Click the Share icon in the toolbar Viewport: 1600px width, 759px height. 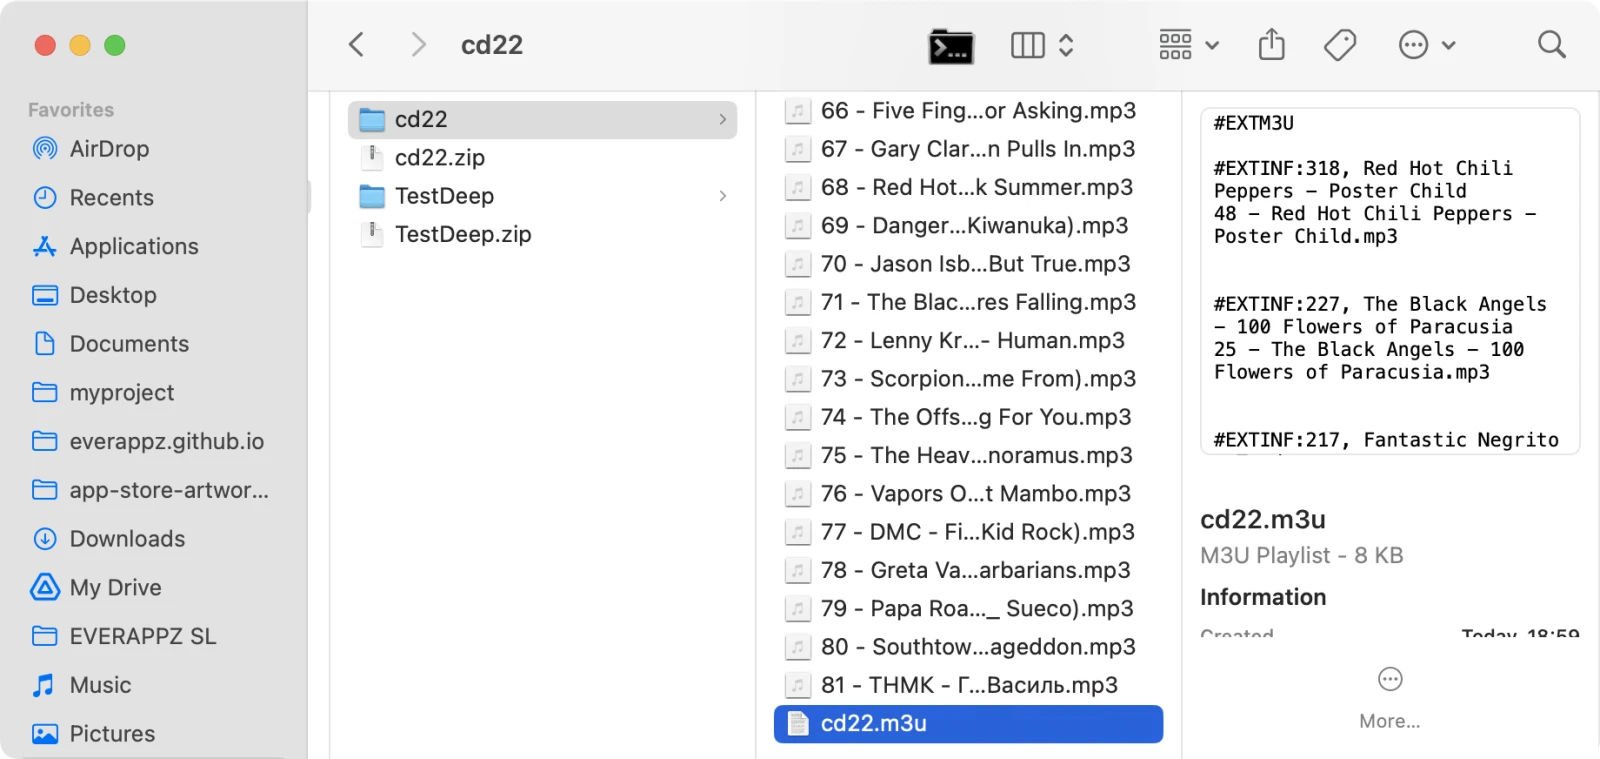(1271, 45)
